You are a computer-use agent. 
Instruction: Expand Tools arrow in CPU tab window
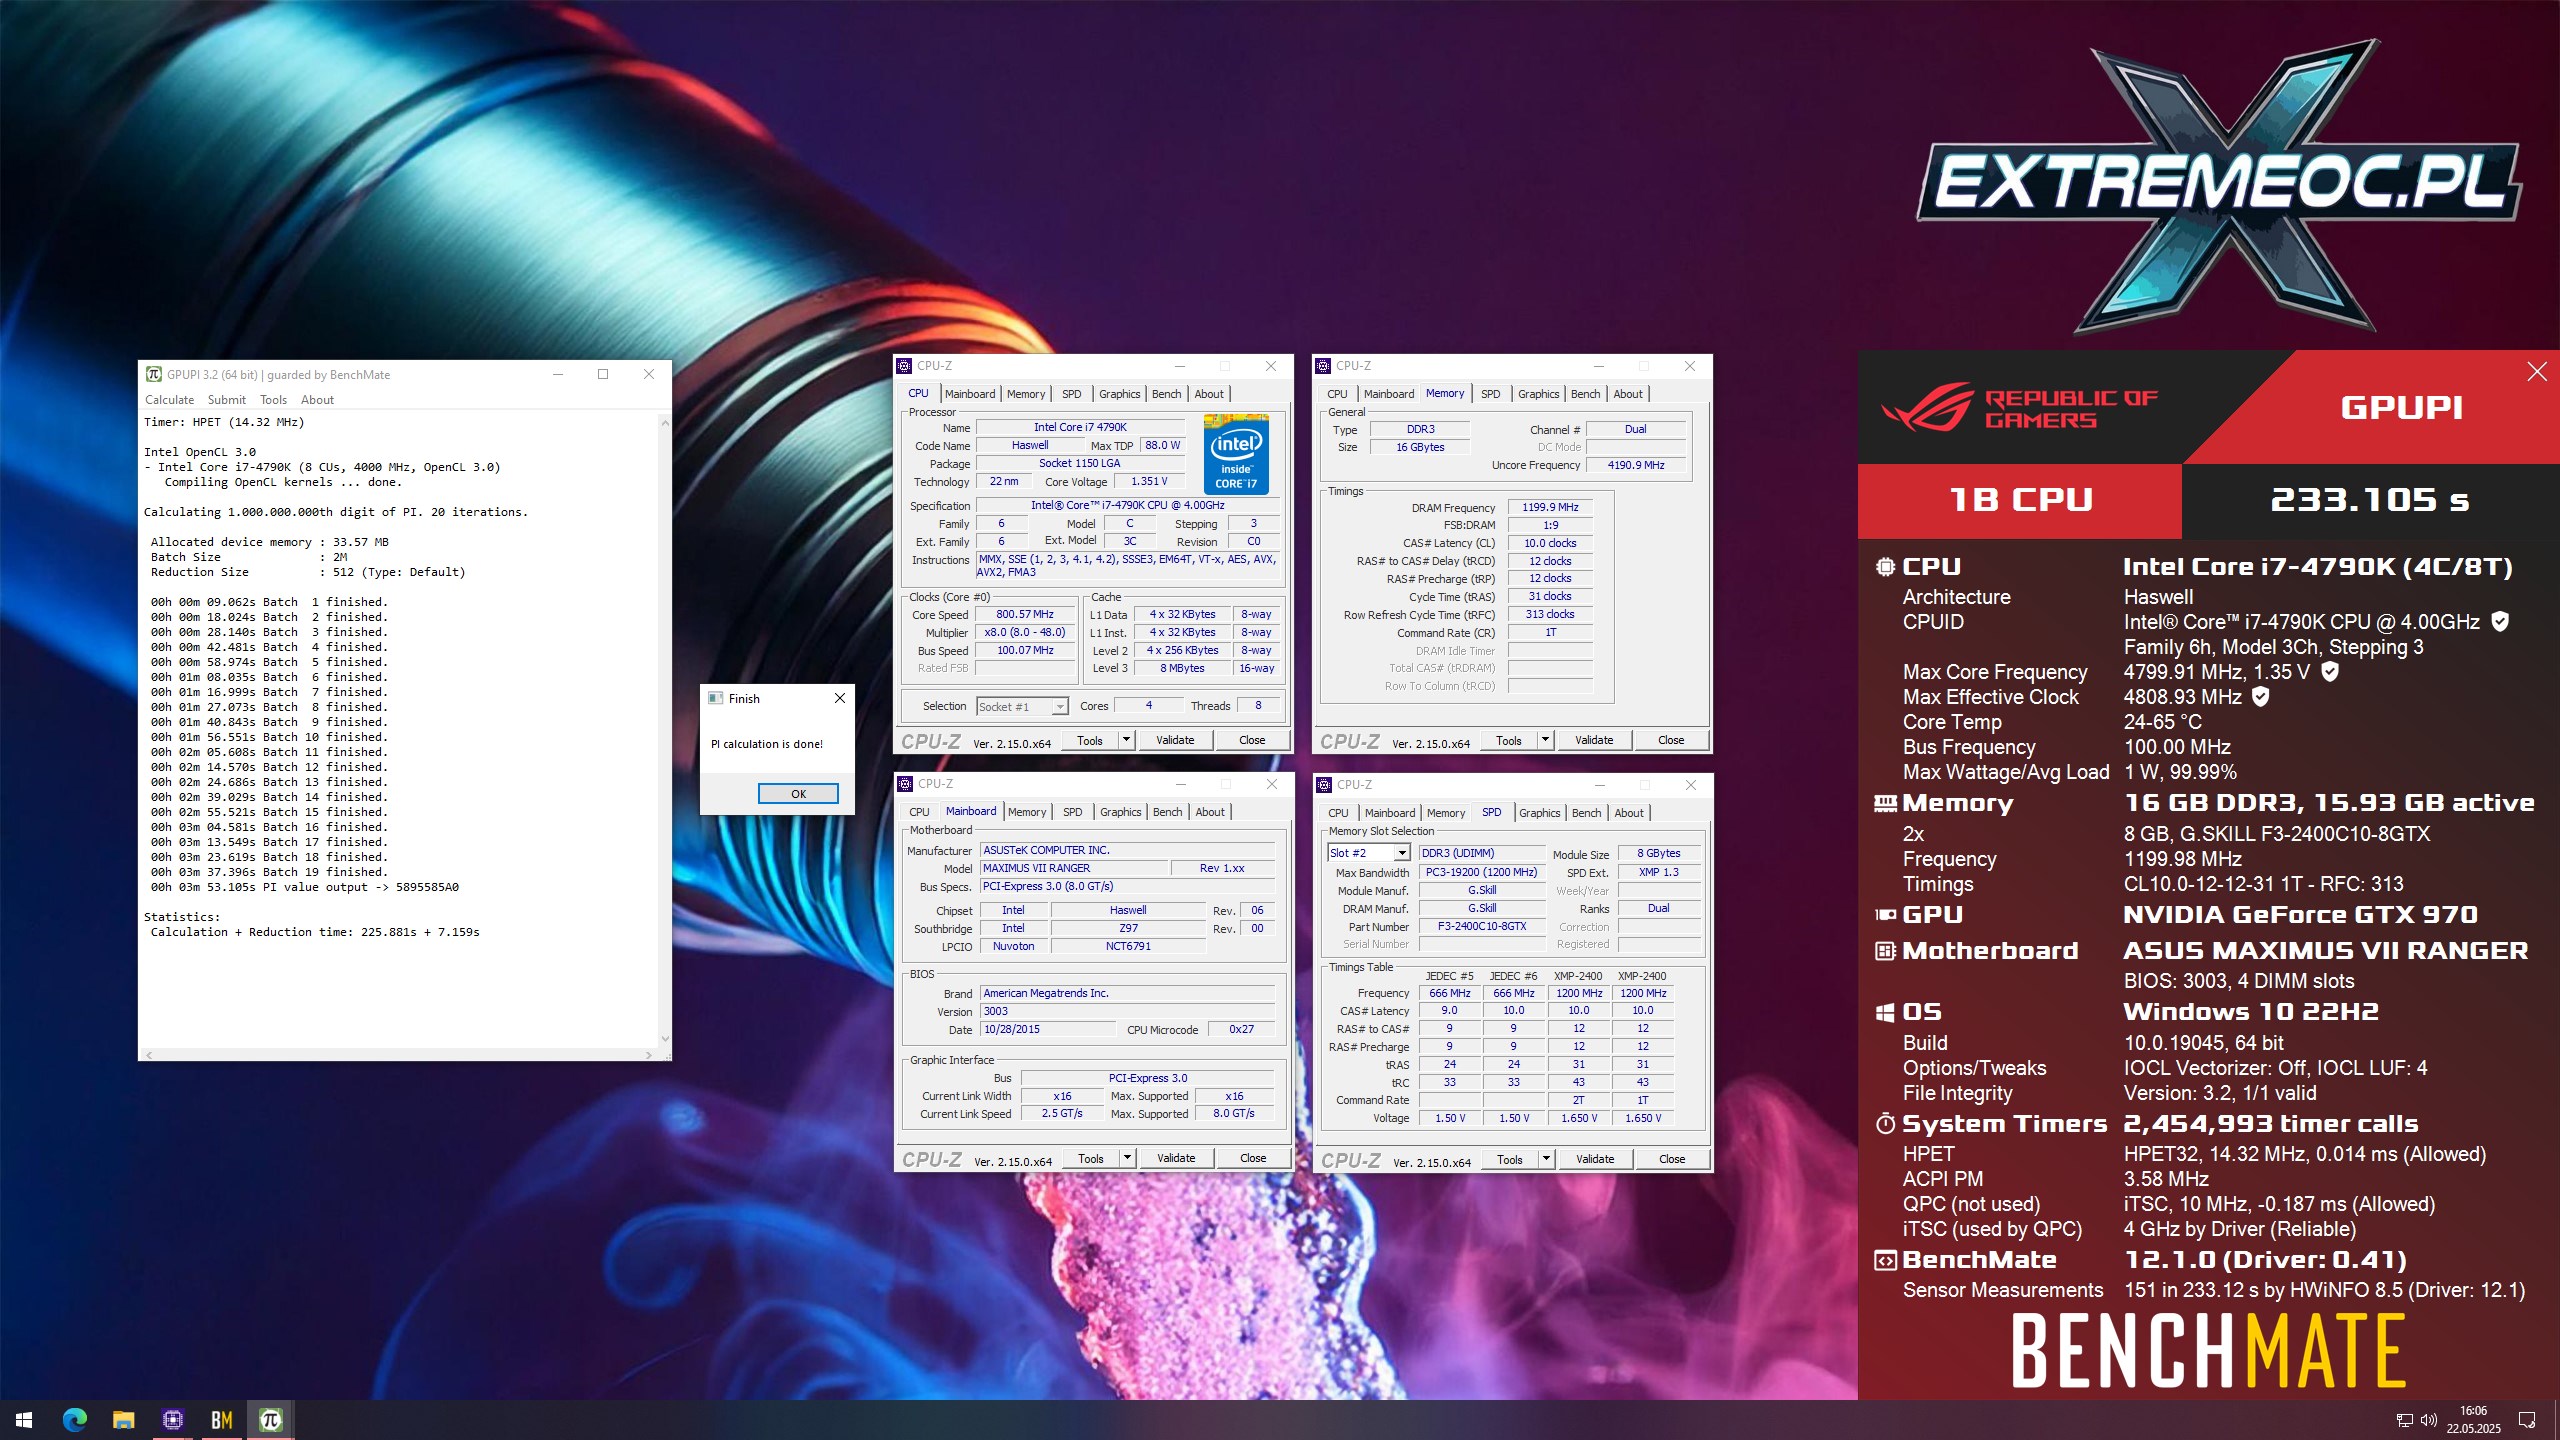tap(1127, 740)
